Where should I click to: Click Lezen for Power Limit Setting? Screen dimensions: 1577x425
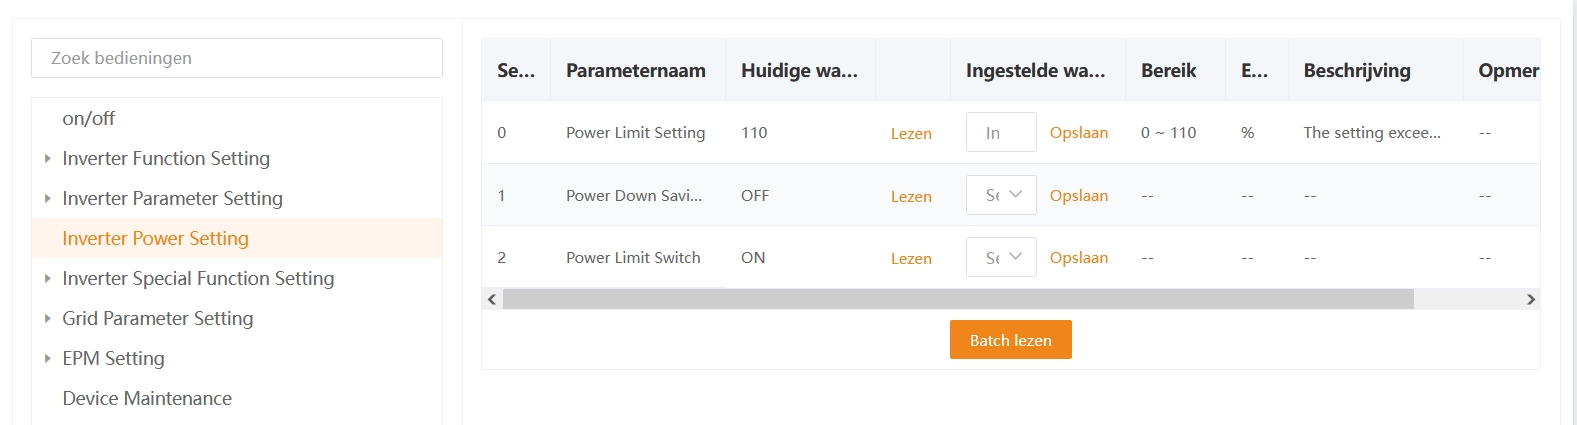coord(911,134)
